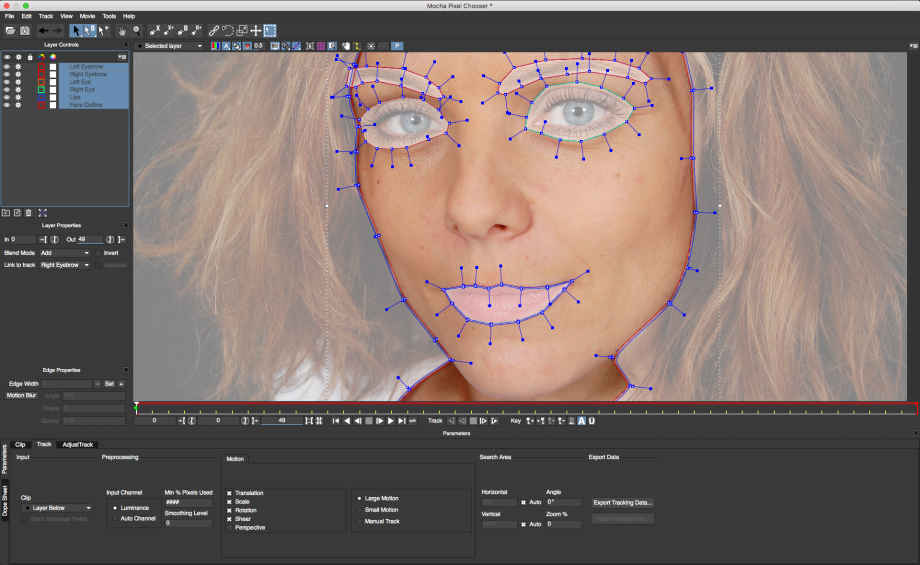Choose the Create Bezier layer tool
Viewport: 920px width, 565px height.
point(182,30)
